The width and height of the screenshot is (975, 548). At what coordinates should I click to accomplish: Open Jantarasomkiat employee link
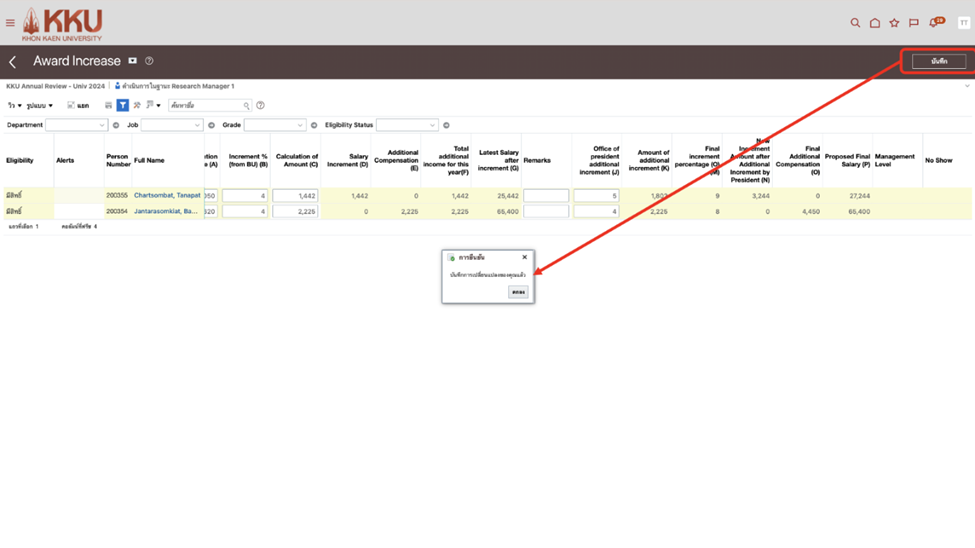pyautogui.click(x=166, y=212)
